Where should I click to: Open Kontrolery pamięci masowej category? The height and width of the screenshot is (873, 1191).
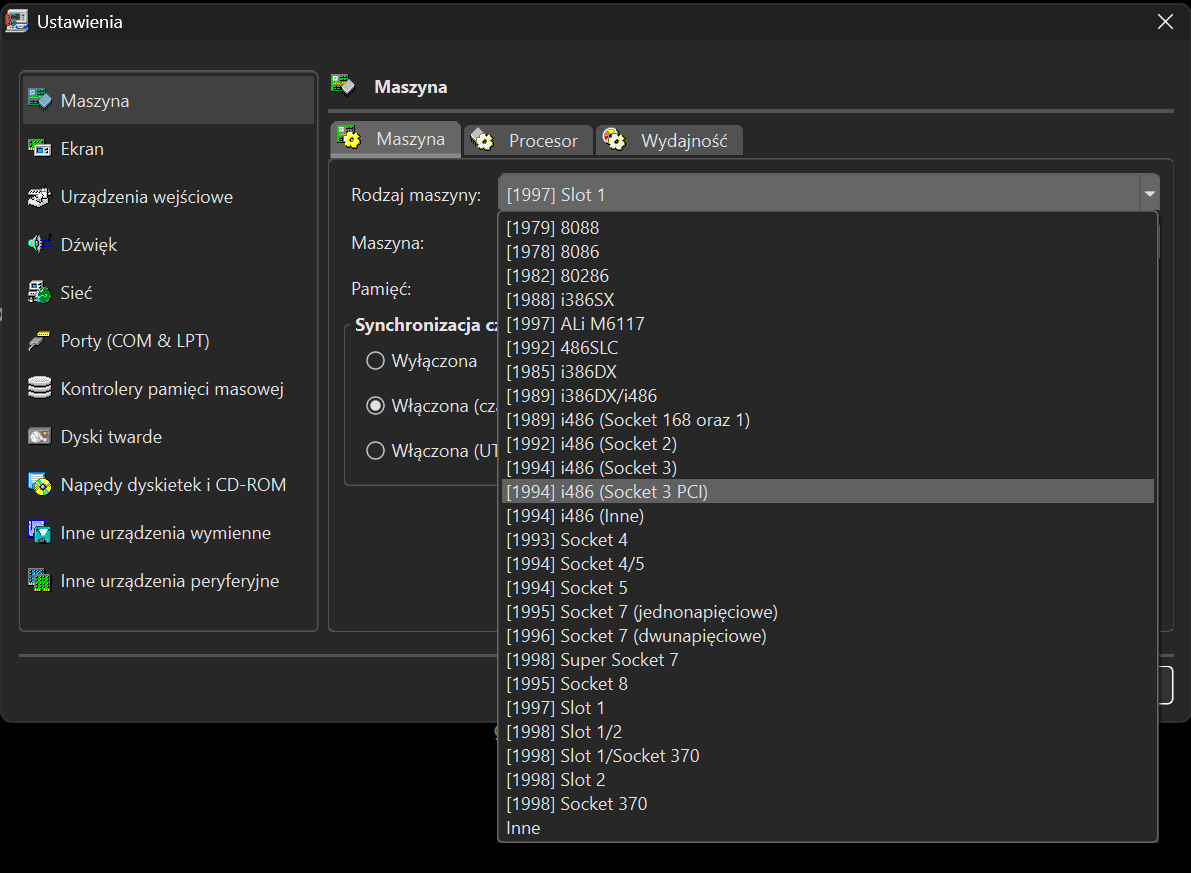click(x=169, y=388)
